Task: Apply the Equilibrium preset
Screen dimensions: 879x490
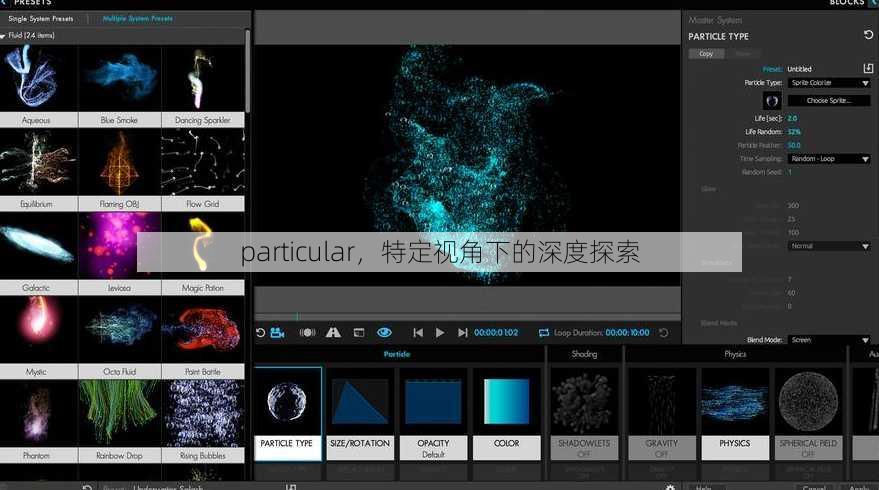Action: 38,170
